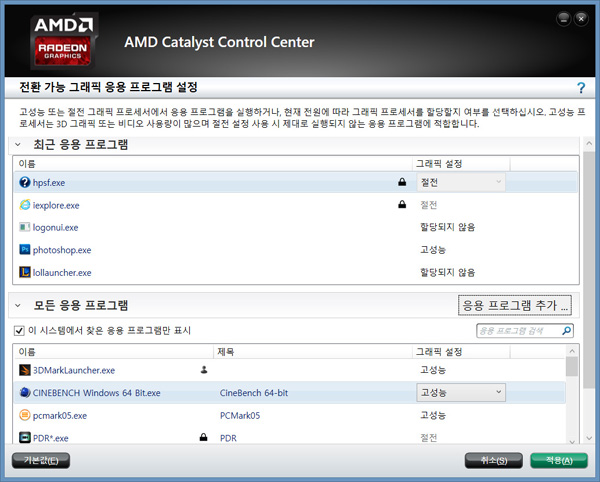Click the 3DMarkLauncher.exe icon
The height and width of the screenshot is (482, 600).
[x=24, y=370]
